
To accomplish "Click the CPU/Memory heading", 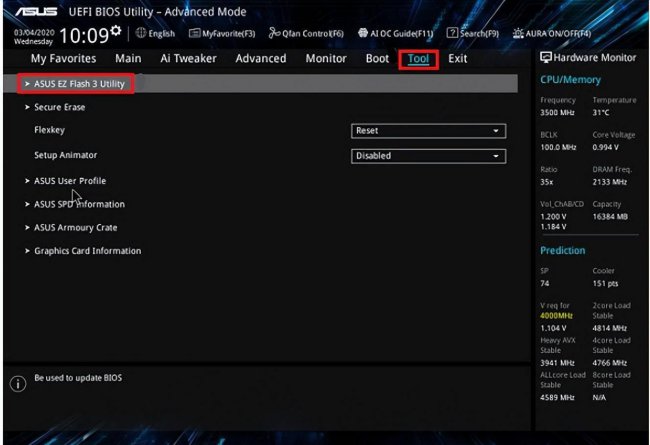I will [570, 80].
